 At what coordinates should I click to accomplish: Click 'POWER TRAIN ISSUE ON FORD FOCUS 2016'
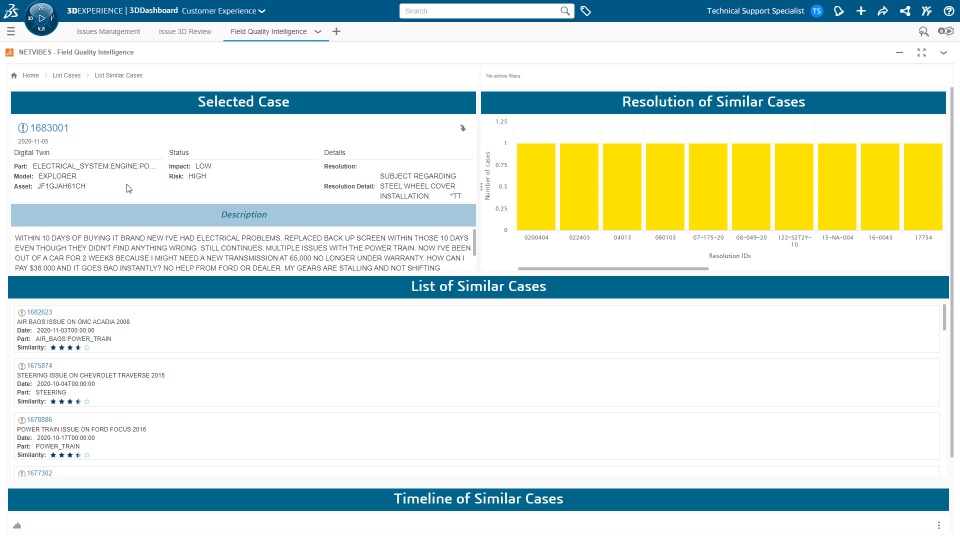[81, 429]
